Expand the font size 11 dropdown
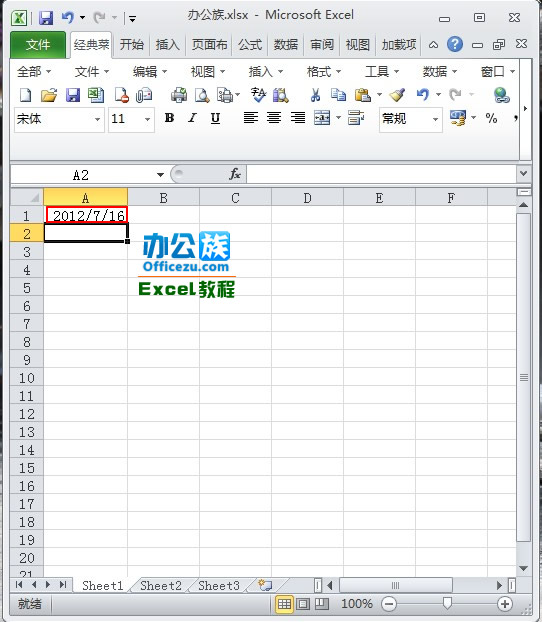Viewport: 542px width, 622px height. pos(147,119)
